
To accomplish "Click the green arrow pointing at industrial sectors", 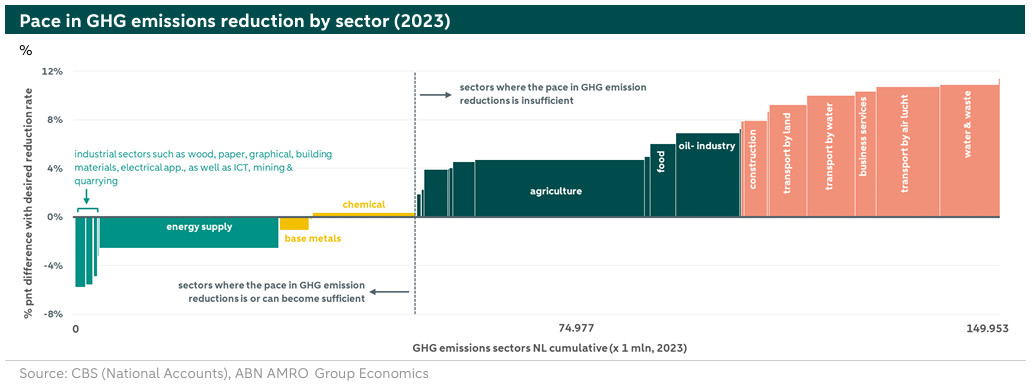I will pos(86,198).
